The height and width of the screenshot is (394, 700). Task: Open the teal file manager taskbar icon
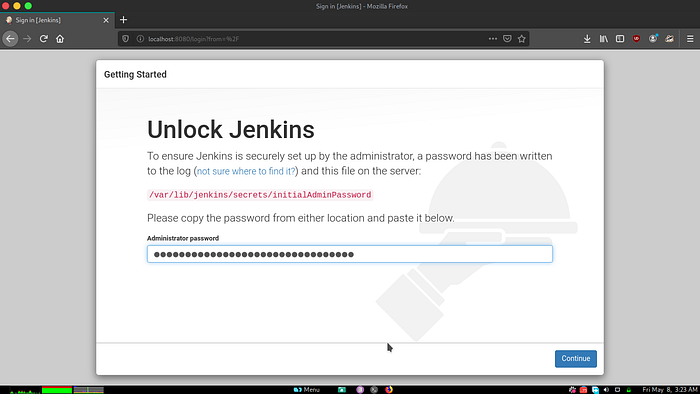342,390
